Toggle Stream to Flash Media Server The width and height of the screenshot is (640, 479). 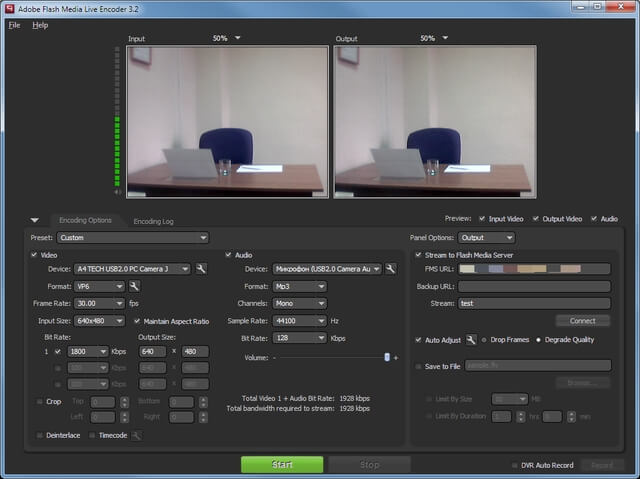tap(418, 255)
